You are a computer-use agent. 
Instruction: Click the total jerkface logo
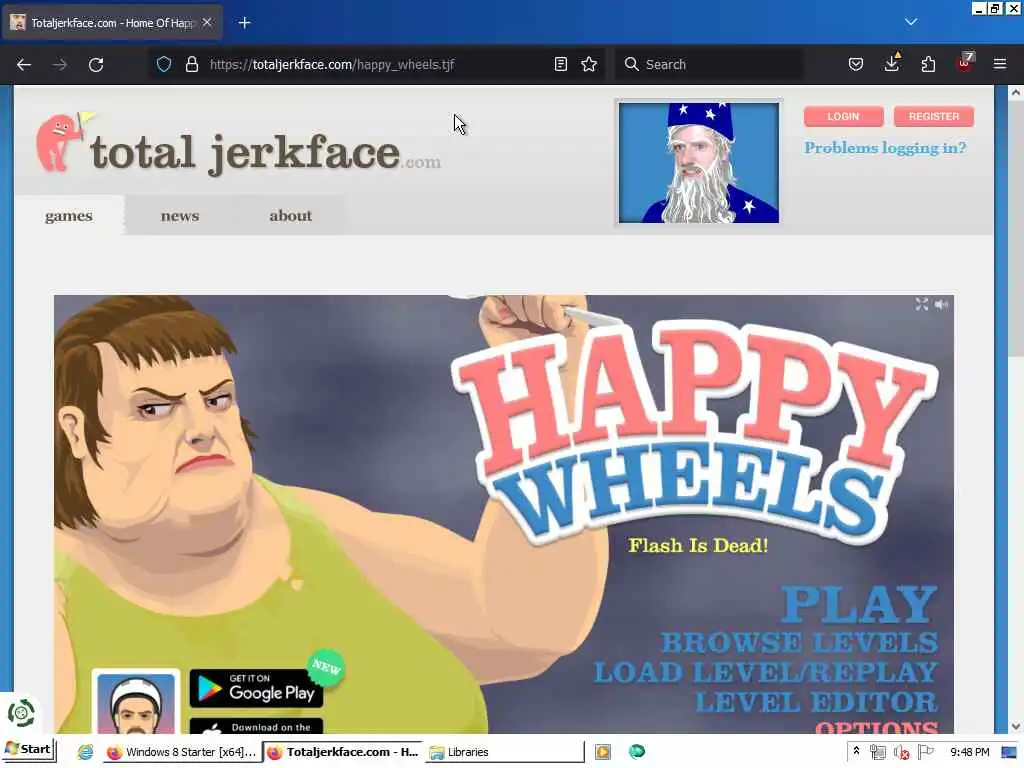(x=238, y=144)
